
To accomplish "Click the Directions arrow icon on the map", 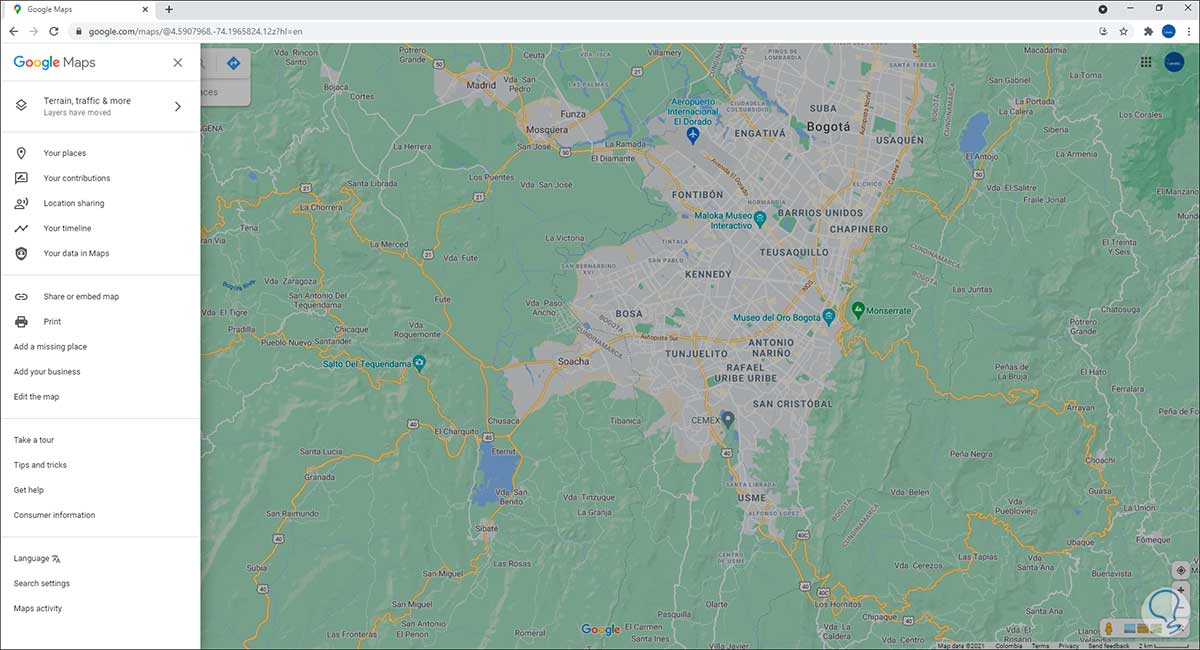I will click(233, 63).
